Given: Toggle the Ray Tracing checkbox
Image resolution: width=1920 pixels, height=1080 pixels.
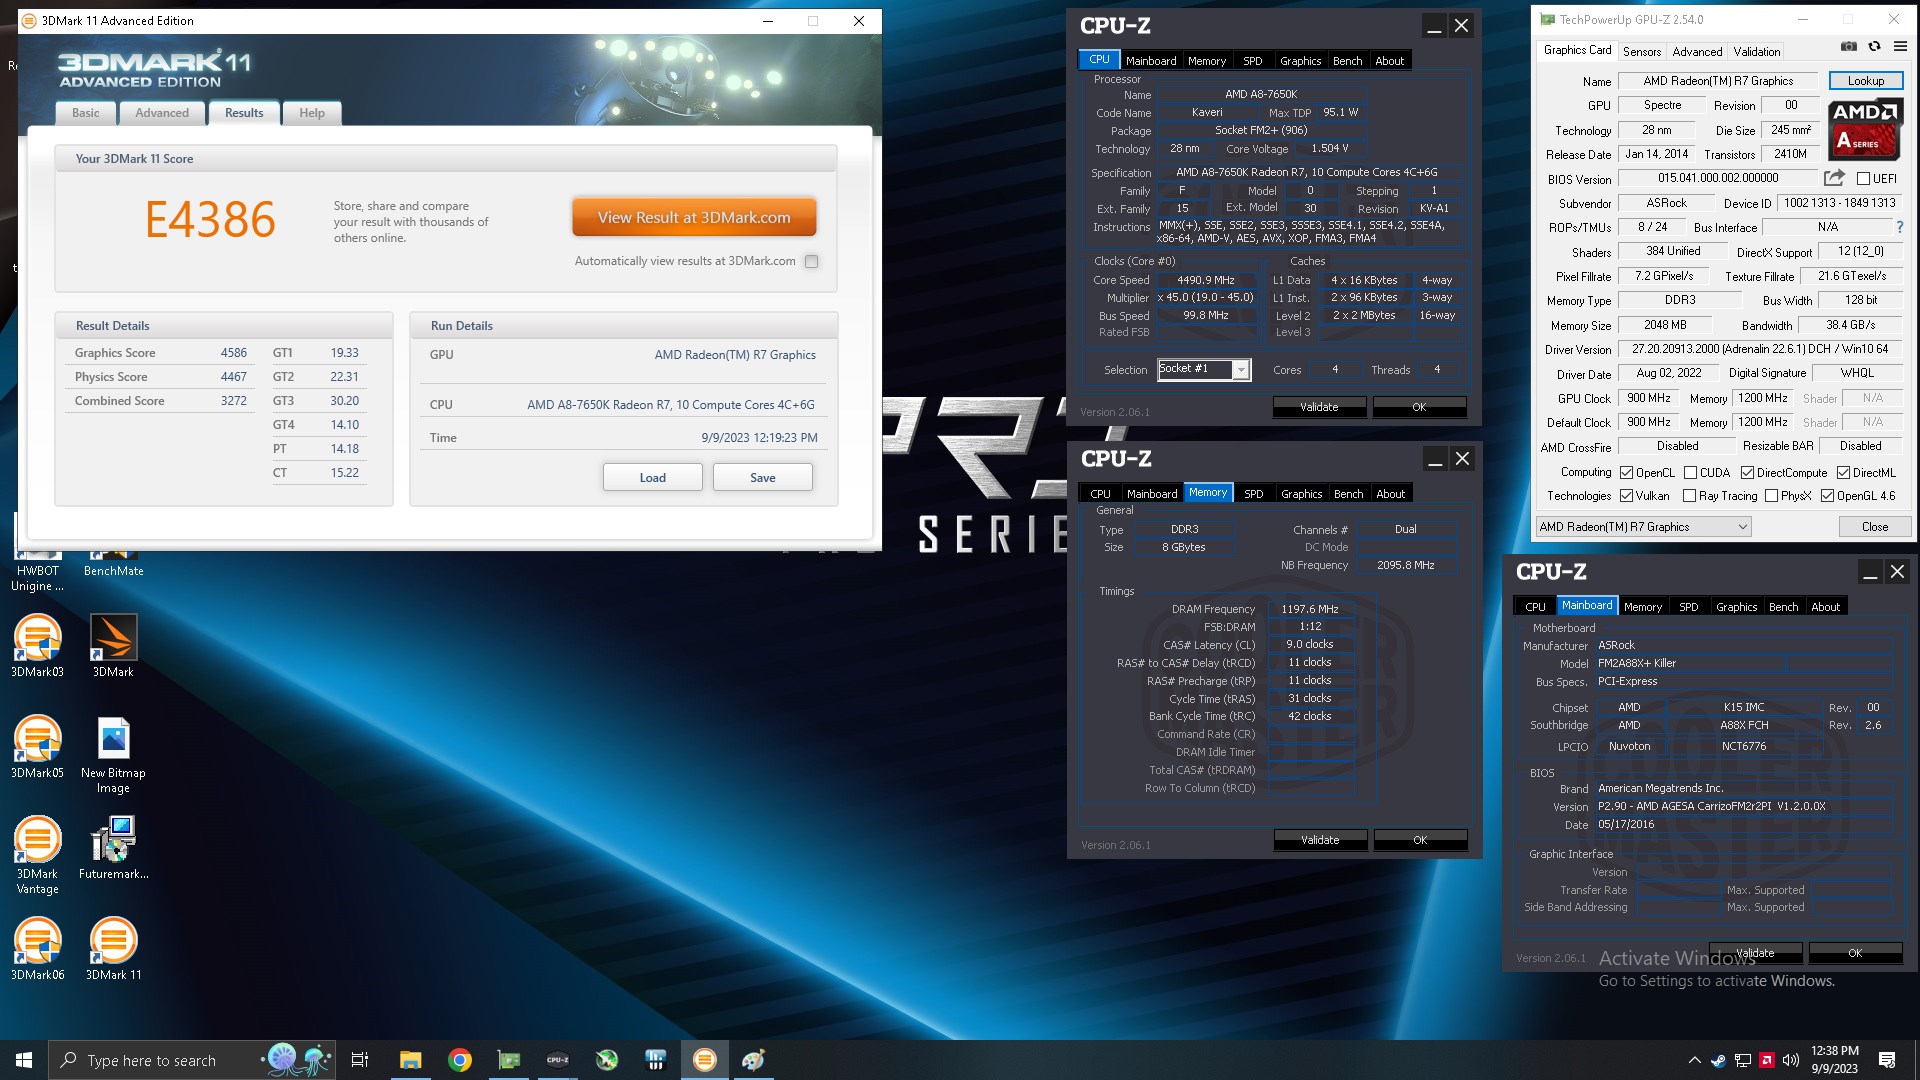Looking at the screenshot, I should tap(1690, 496).
